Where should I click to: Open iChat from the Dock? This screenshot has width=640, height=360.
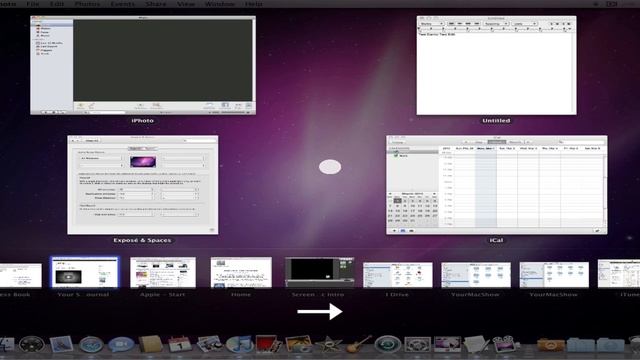coord(120,345)
